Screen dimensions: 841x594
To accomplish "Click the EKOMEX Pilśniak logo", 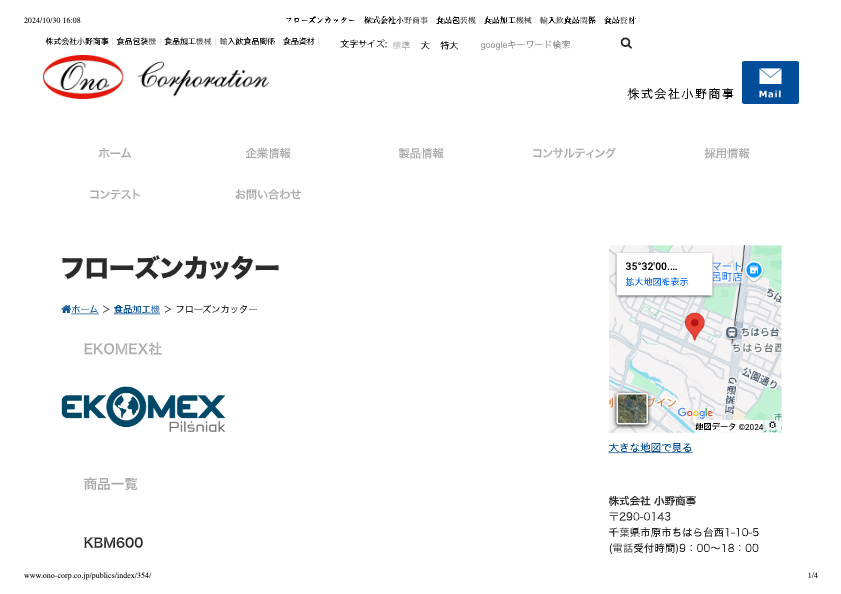I will 143,410.
